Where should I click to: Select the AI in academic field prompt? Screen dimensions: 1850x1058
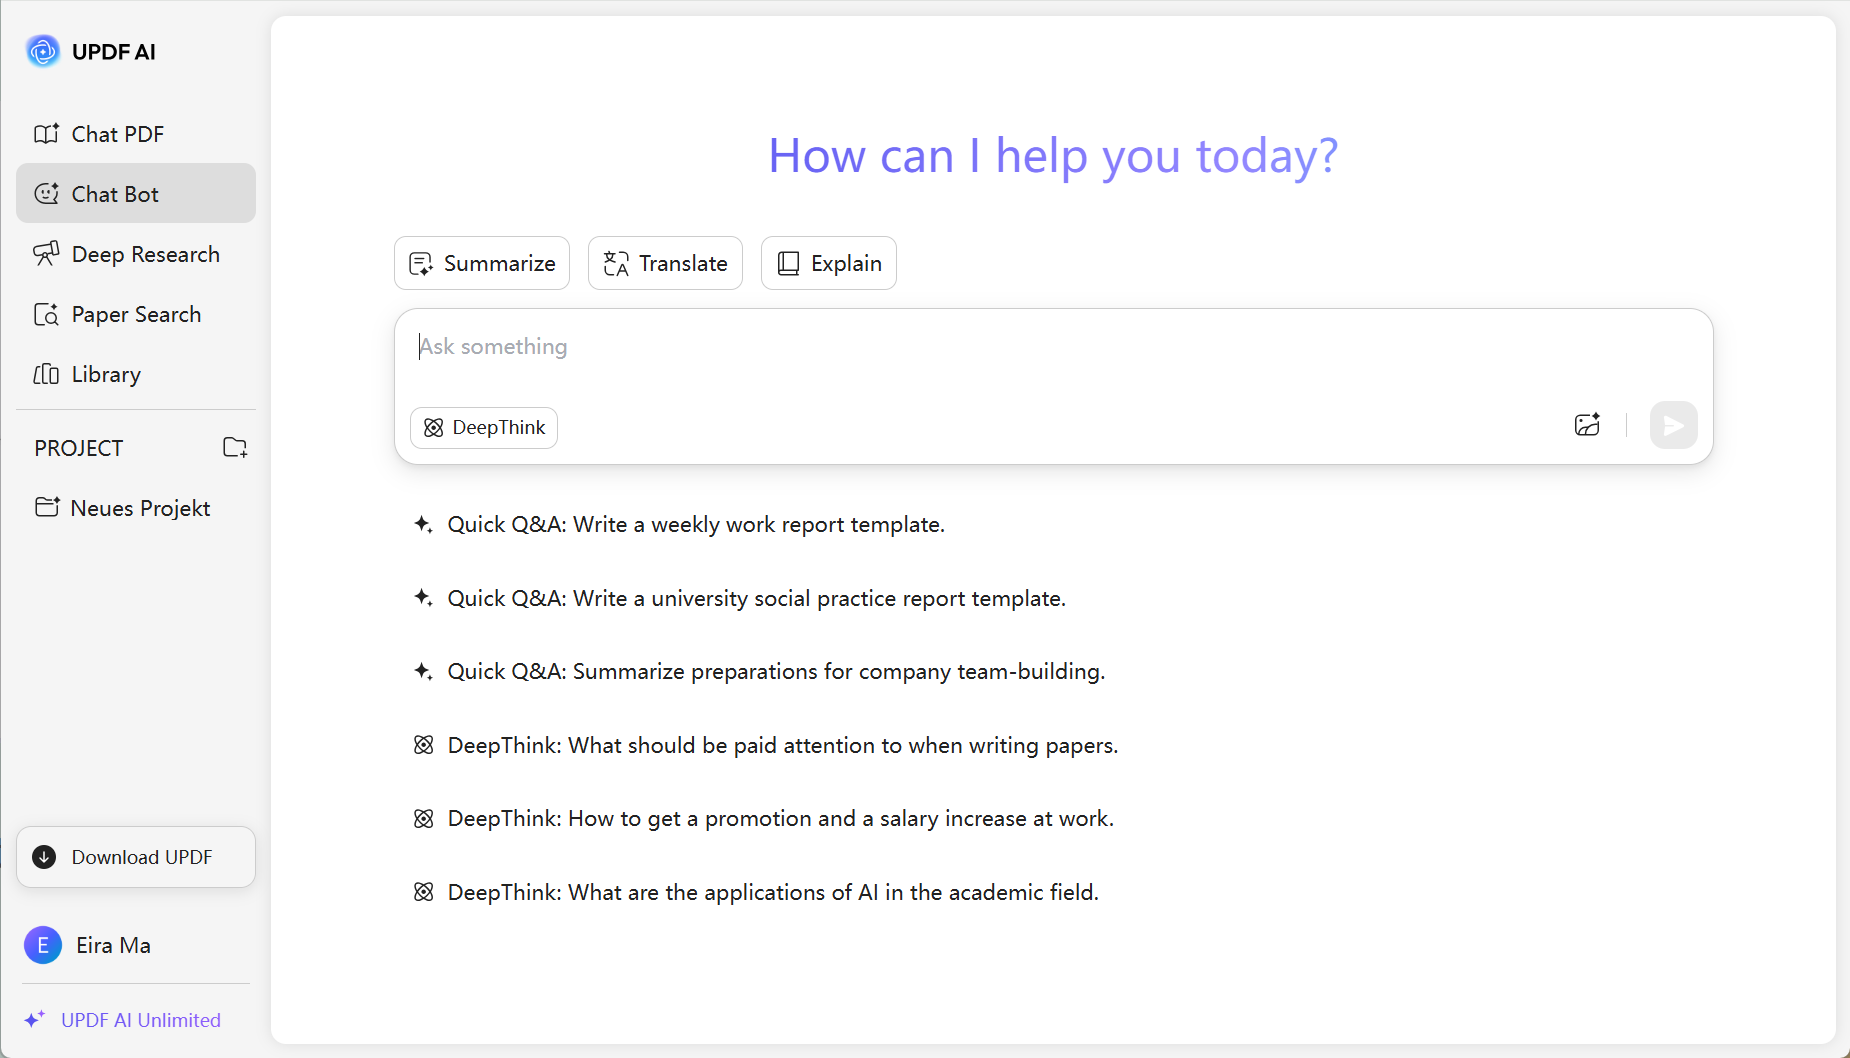757,892
